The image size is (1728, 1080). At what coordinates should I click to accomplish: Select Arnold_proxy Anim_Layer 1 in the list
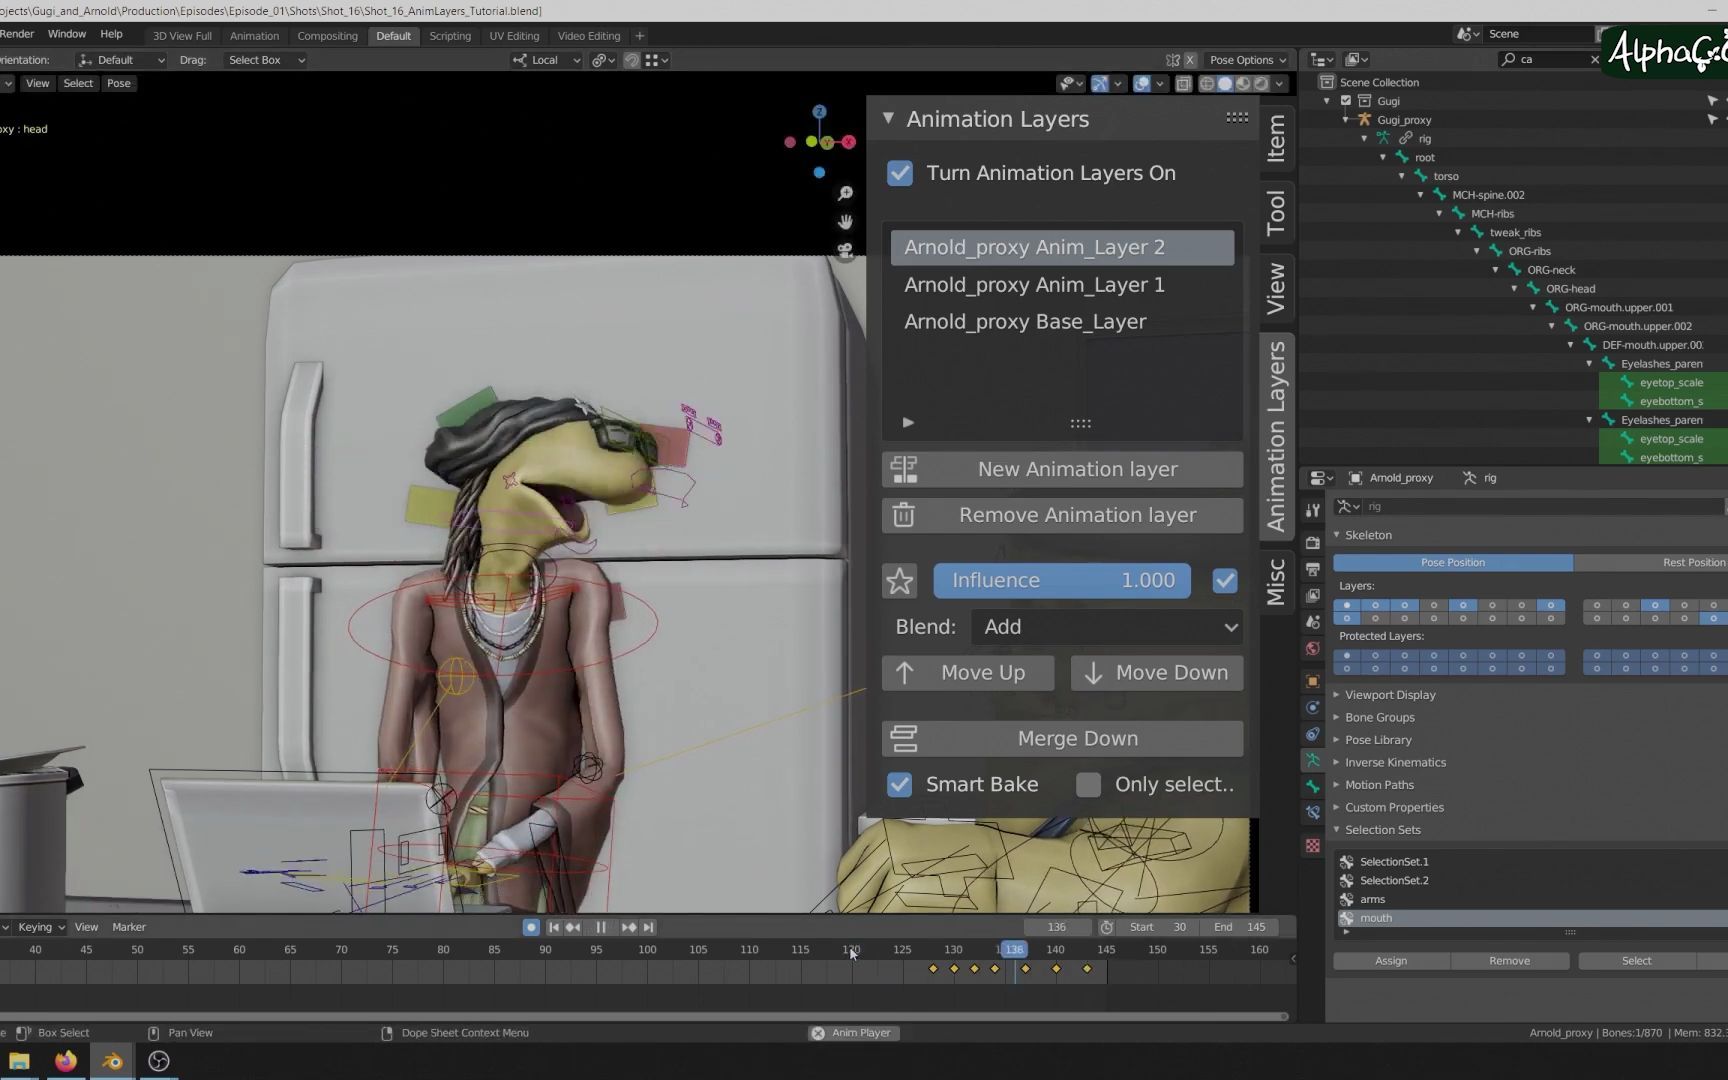[x=1034, y=285]
